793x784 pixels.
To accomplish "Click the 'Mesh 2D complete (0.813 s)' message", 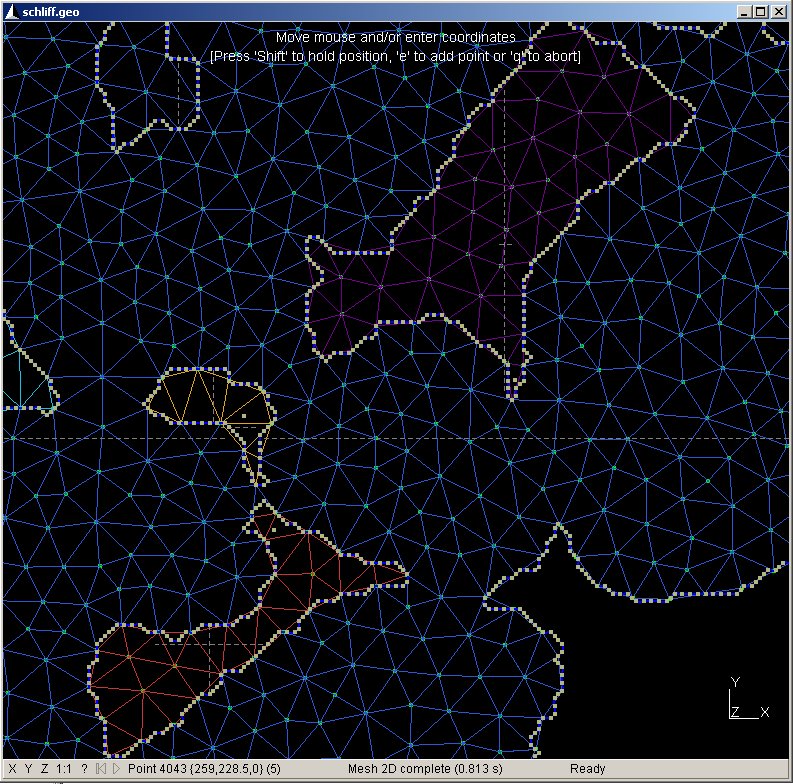I will tap(425, 769).
